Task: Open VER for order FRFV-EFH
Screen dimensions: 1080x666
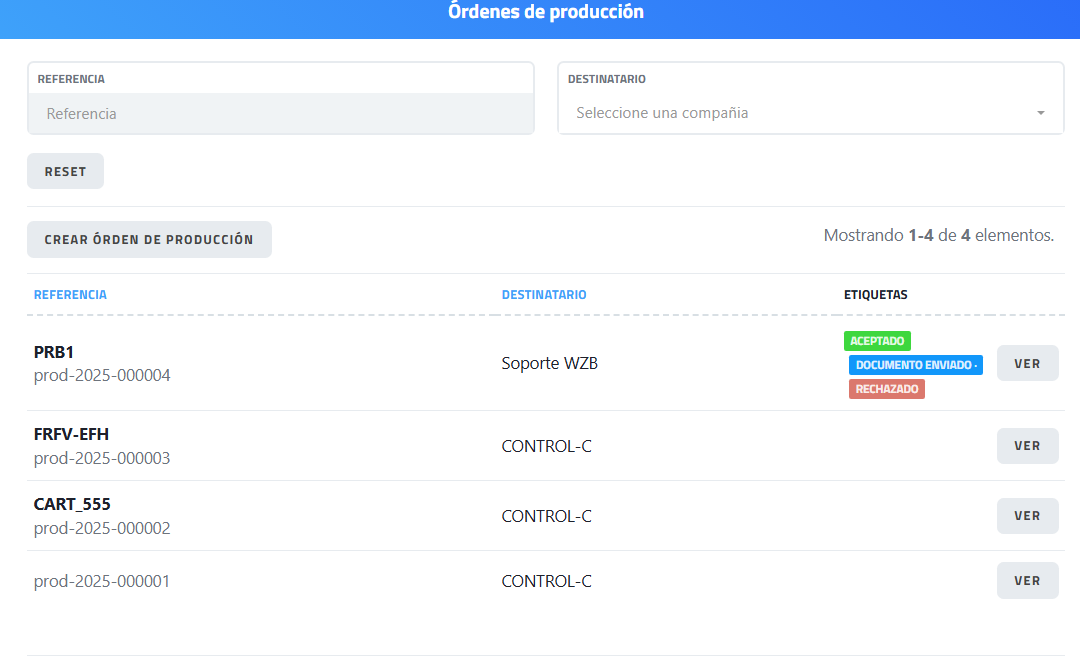Action: pos(1027,446)
